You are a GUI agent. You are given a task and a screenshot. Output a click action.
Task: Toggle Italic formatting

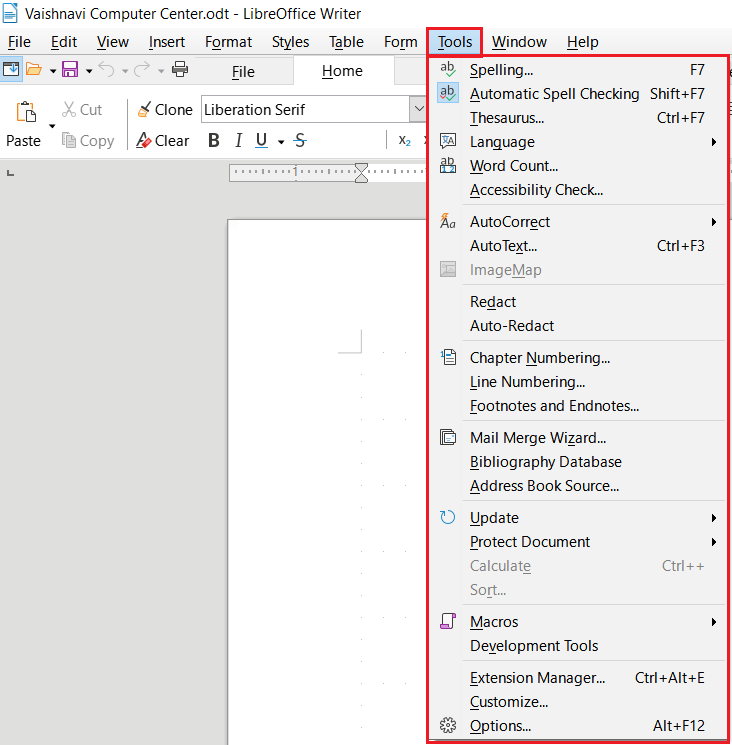tap(238, 141)
